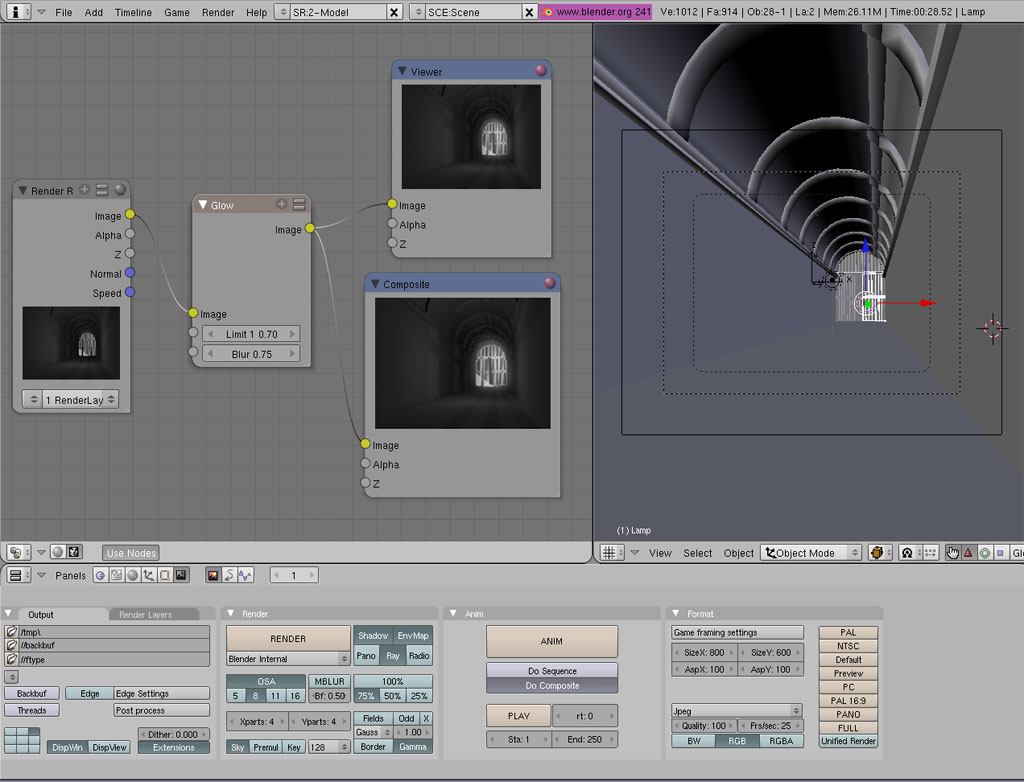Click the rotate manipulator ring icon
Screen dimensions: 1024x782
[984, 552]
